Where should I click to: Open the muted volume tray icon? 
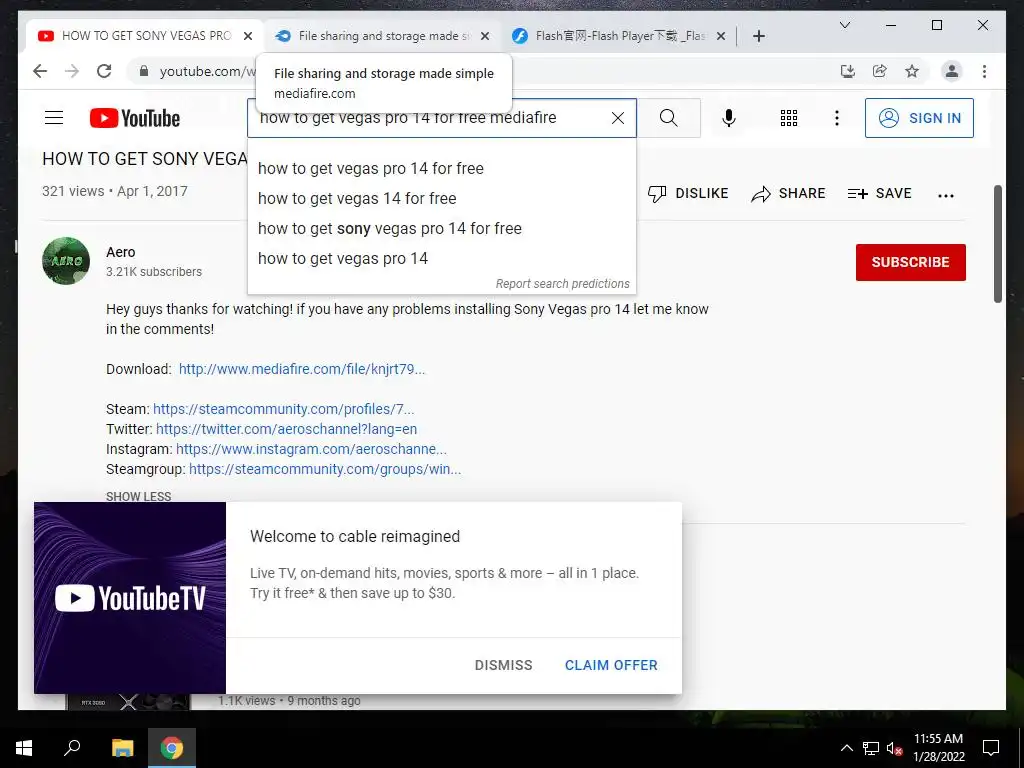pos(894,748)
